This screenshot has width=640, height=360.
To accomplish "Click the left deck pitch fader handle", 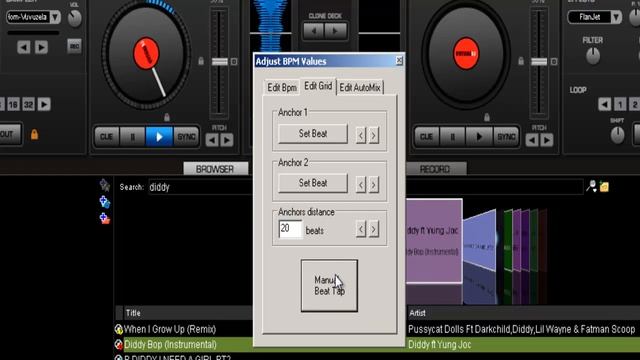I will point(220,62).
